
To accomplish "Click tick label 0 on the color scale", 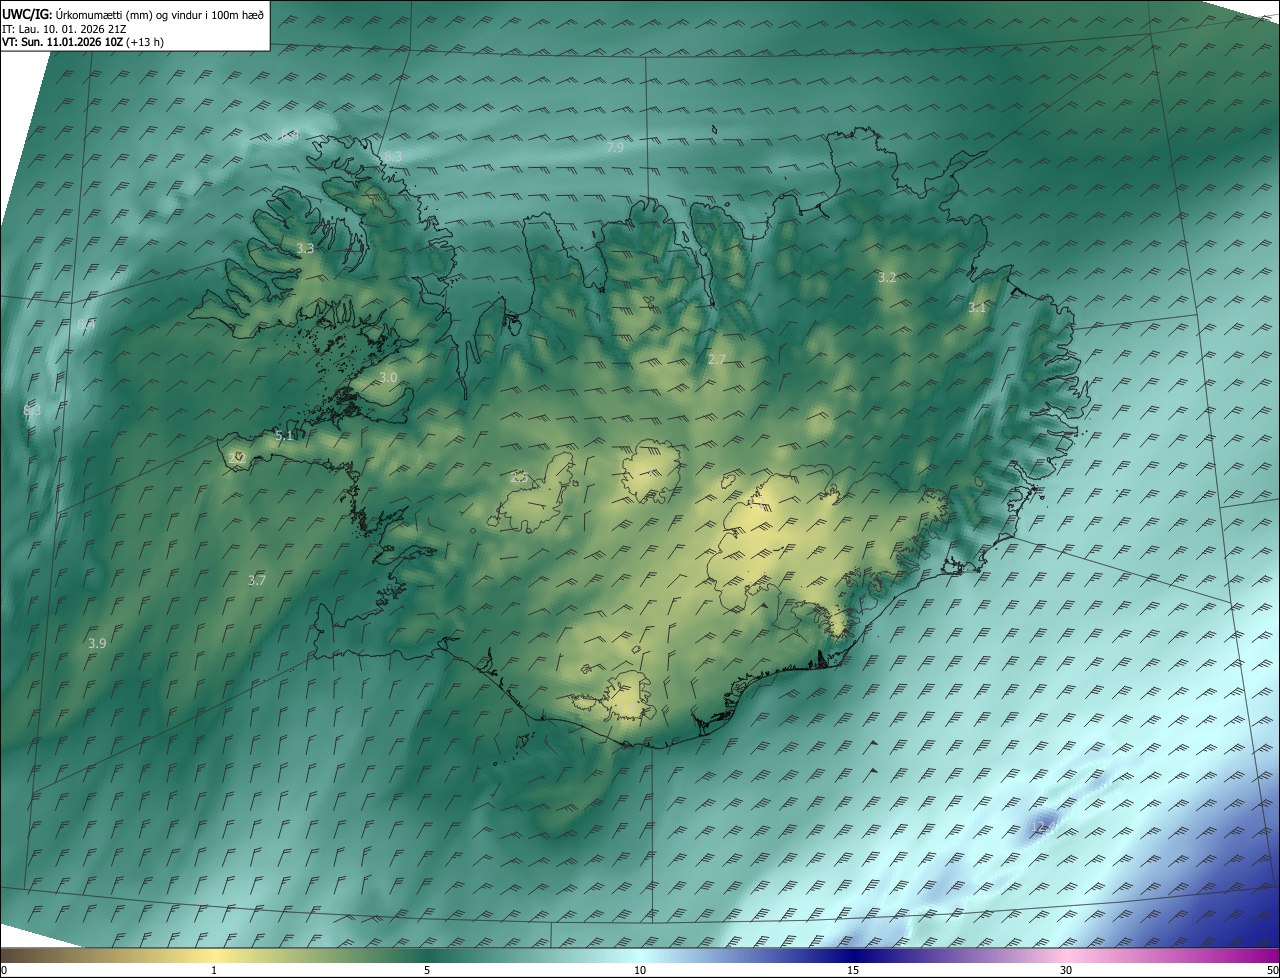I will pos(4,970).
